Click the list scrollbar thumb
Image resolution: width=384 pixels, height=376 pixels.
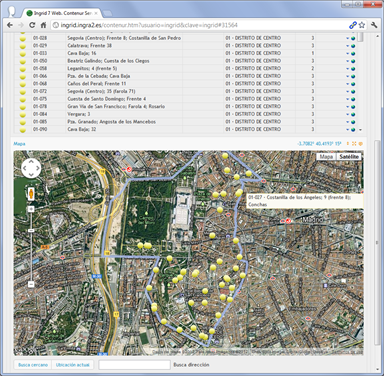pos(360,37)
